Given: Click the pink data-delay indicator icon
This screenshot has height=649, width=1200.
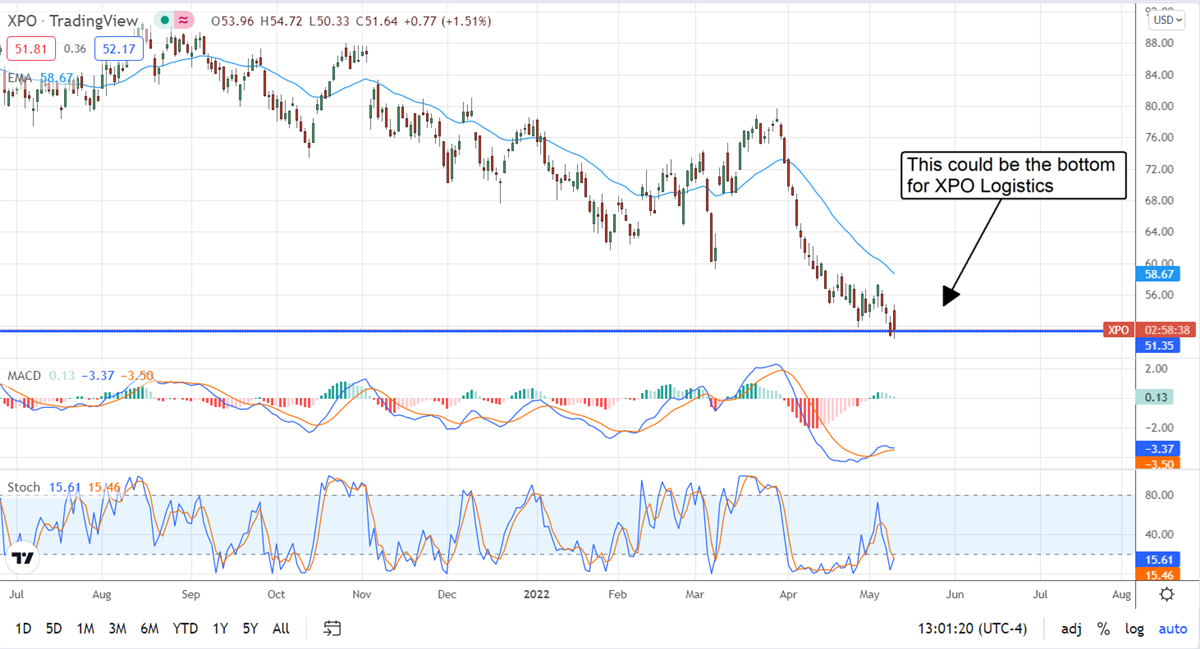Looking at the screenshot, I should pos(184,21).
